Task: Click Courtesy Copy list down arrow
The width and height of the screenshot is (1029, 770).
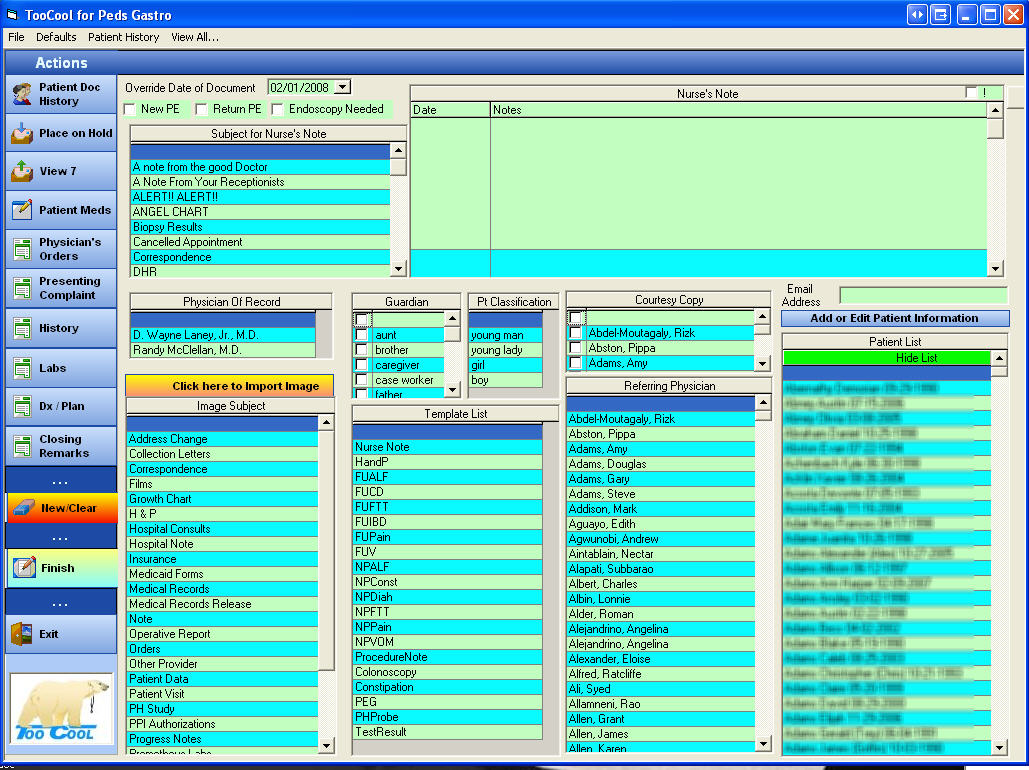Action: pos(762,363)
